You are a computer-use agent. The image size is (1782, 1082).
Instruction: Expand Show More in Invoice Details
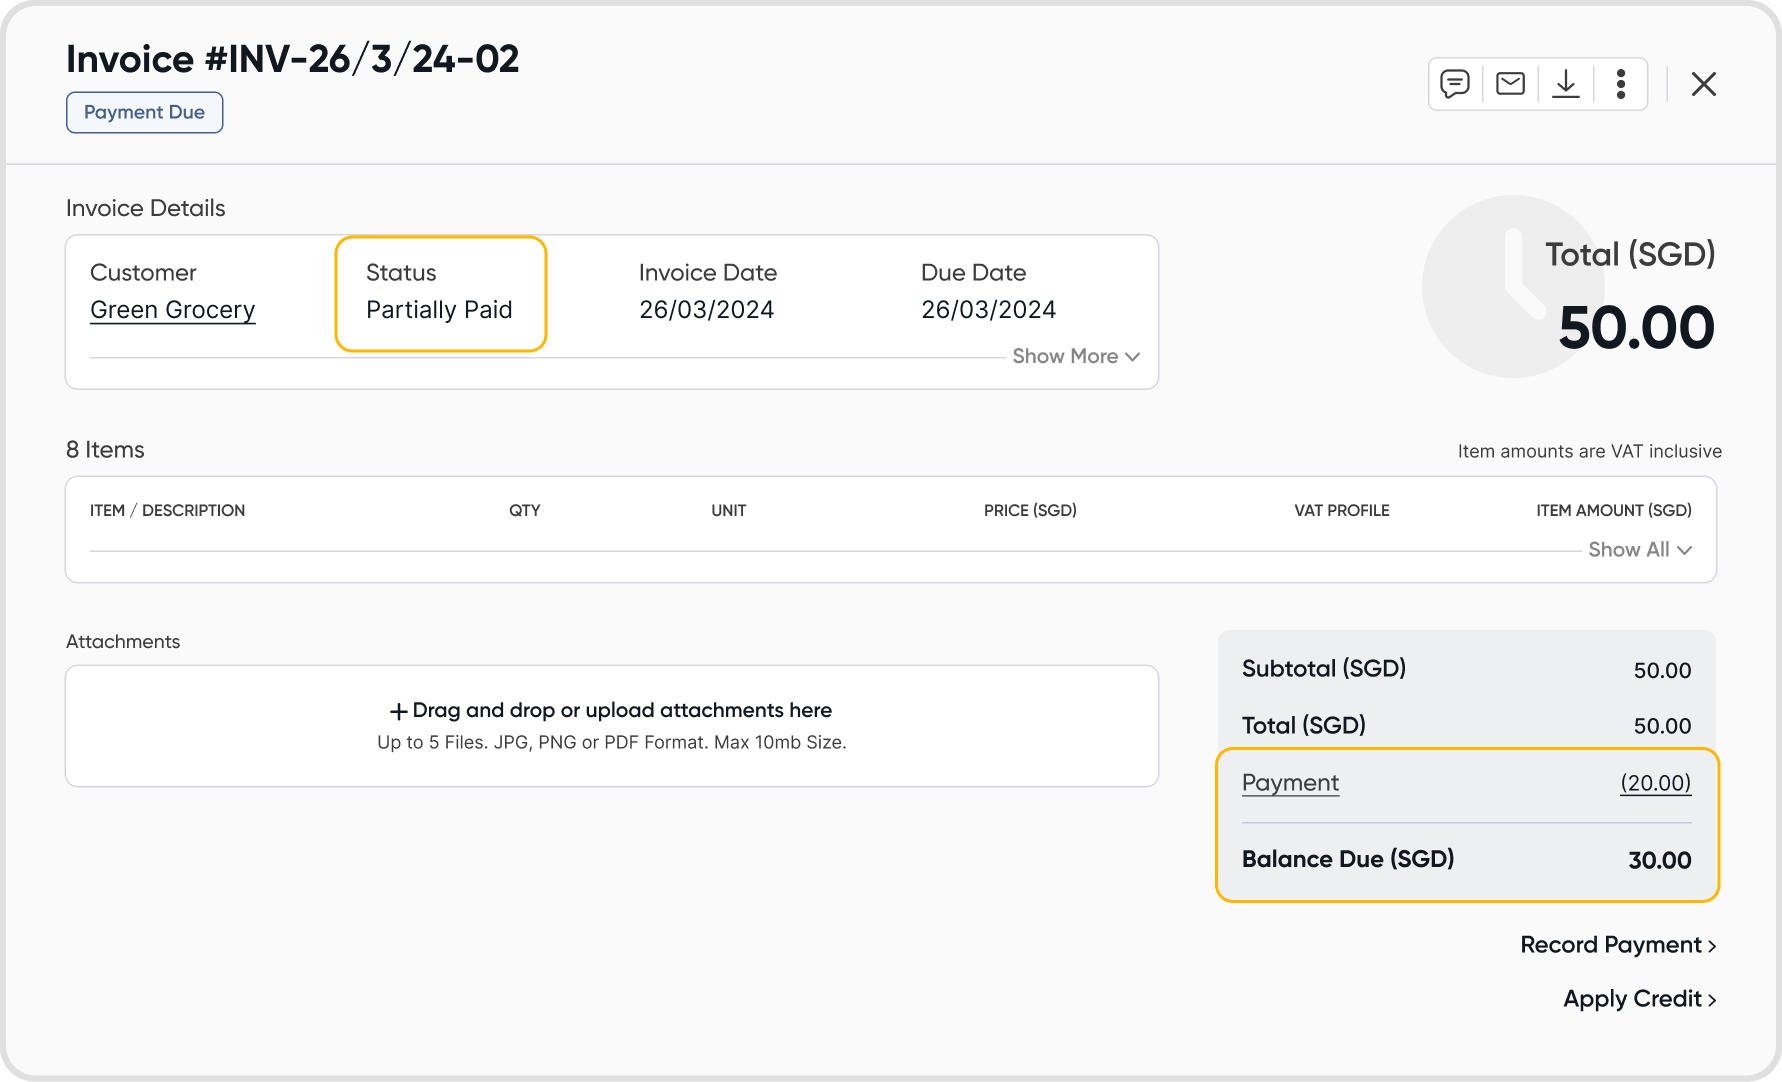click(x=1076, y=357)
